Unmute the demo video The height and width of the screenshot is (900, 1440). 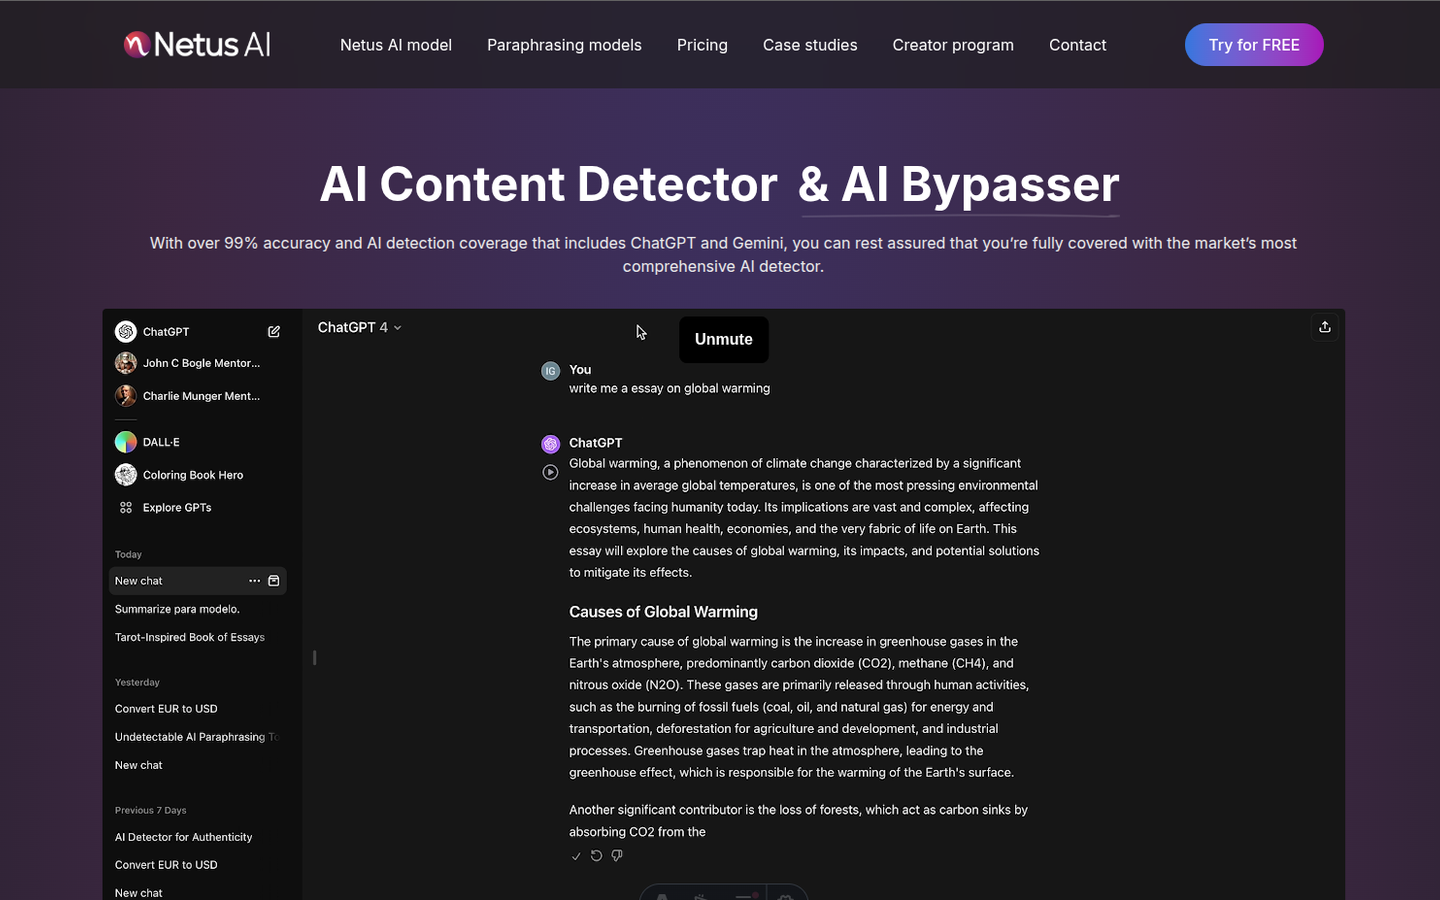click(x=724, y=340)
